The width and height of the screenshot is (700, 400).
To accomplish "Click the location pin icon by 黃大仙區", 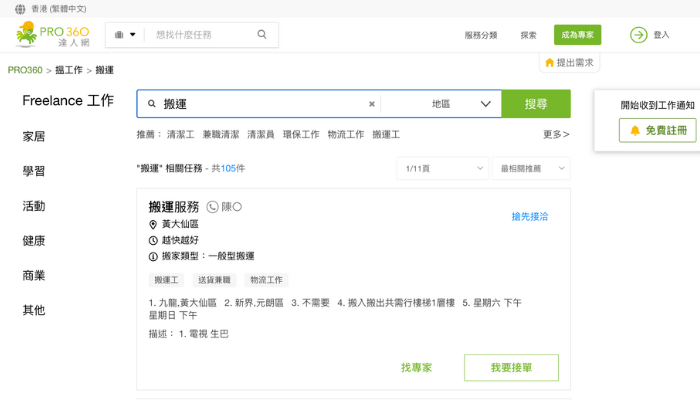I will 153,225.
